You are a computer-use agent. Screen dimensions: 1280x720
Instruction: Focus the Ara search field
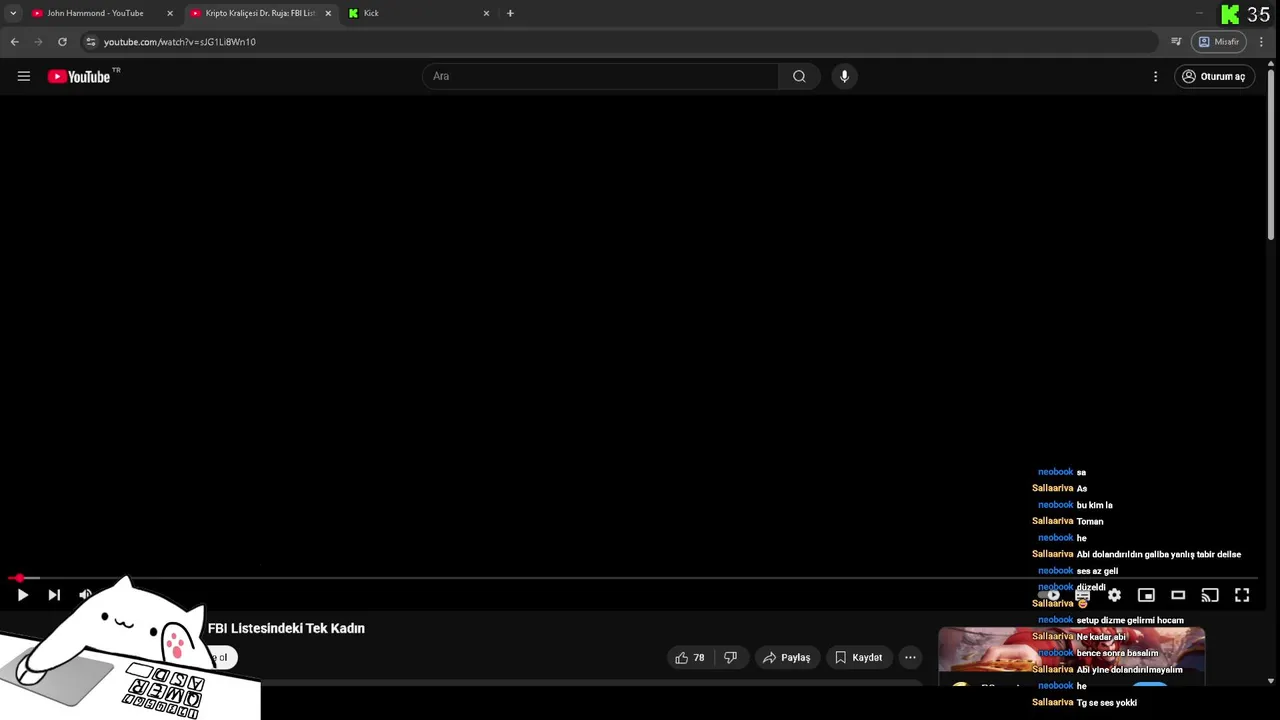pos(600,76)
